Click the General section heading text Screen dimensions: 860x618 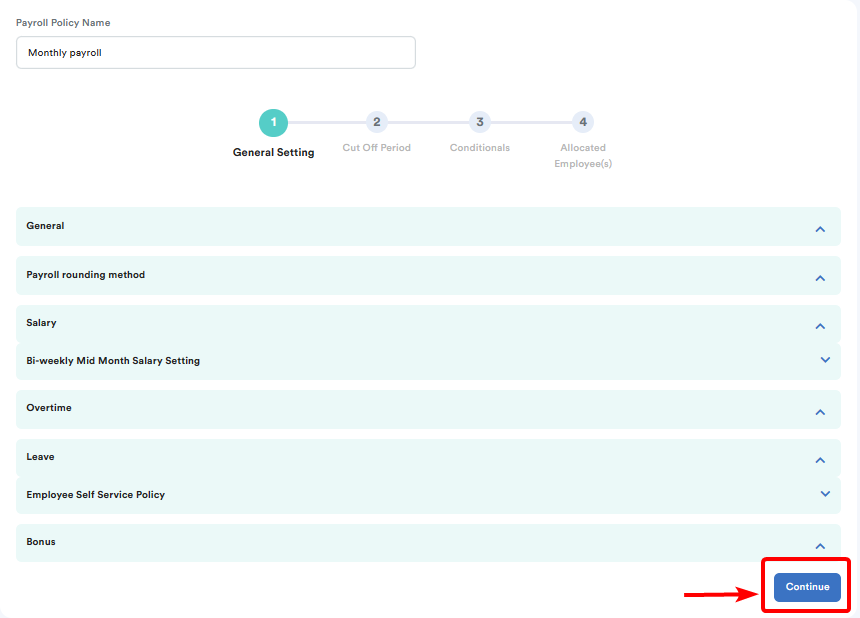45,226
